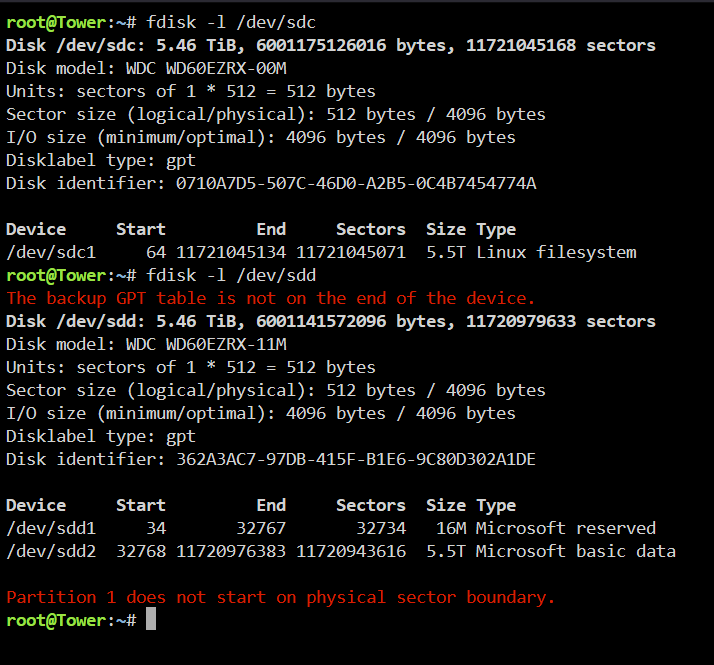Image resolution: width=714 pixels, height=665 pixels.
Task: Click the 'fdisk -l /dev/sdd' command text
Action: coord(231,276)
